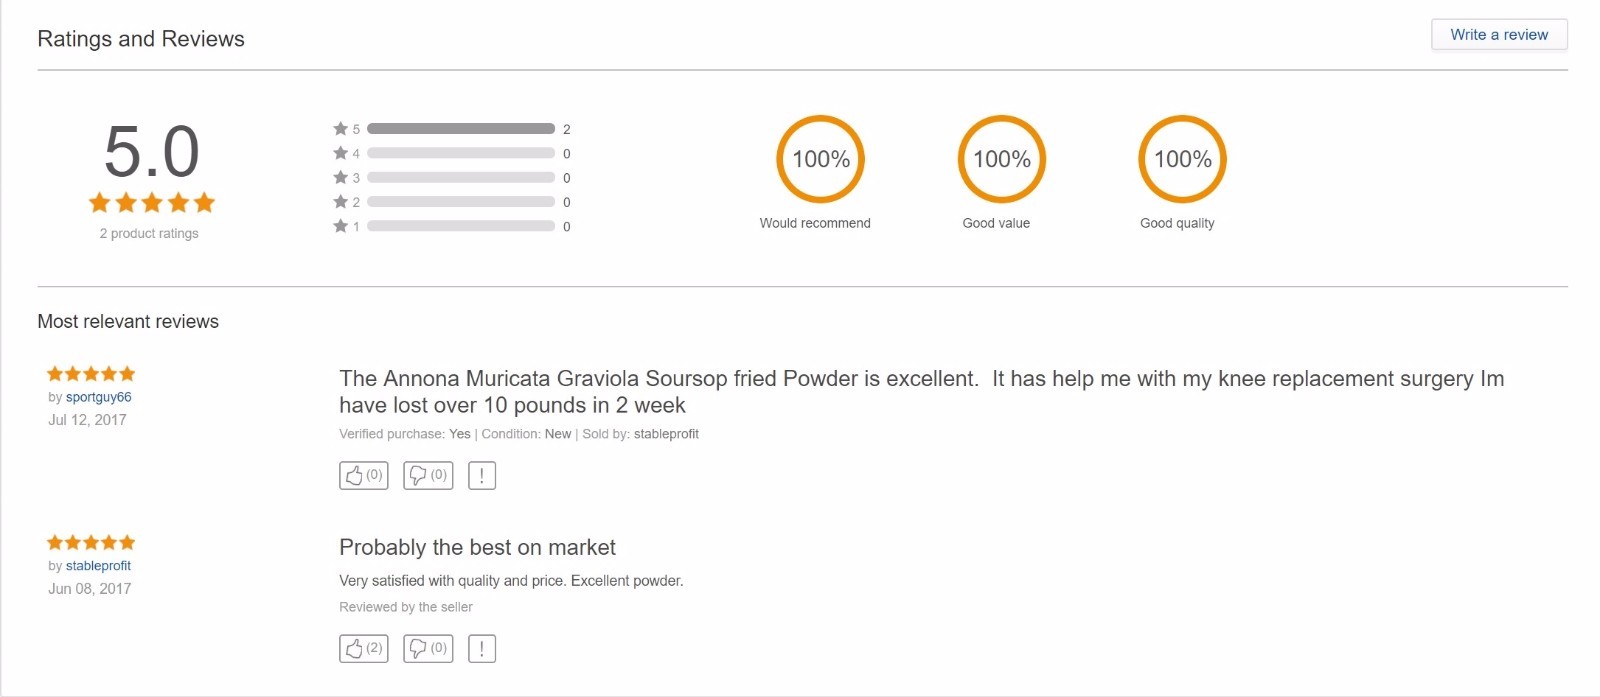1600x697 pixels.
Task: Select the 1 star rating row
Action: pos(460,226)
